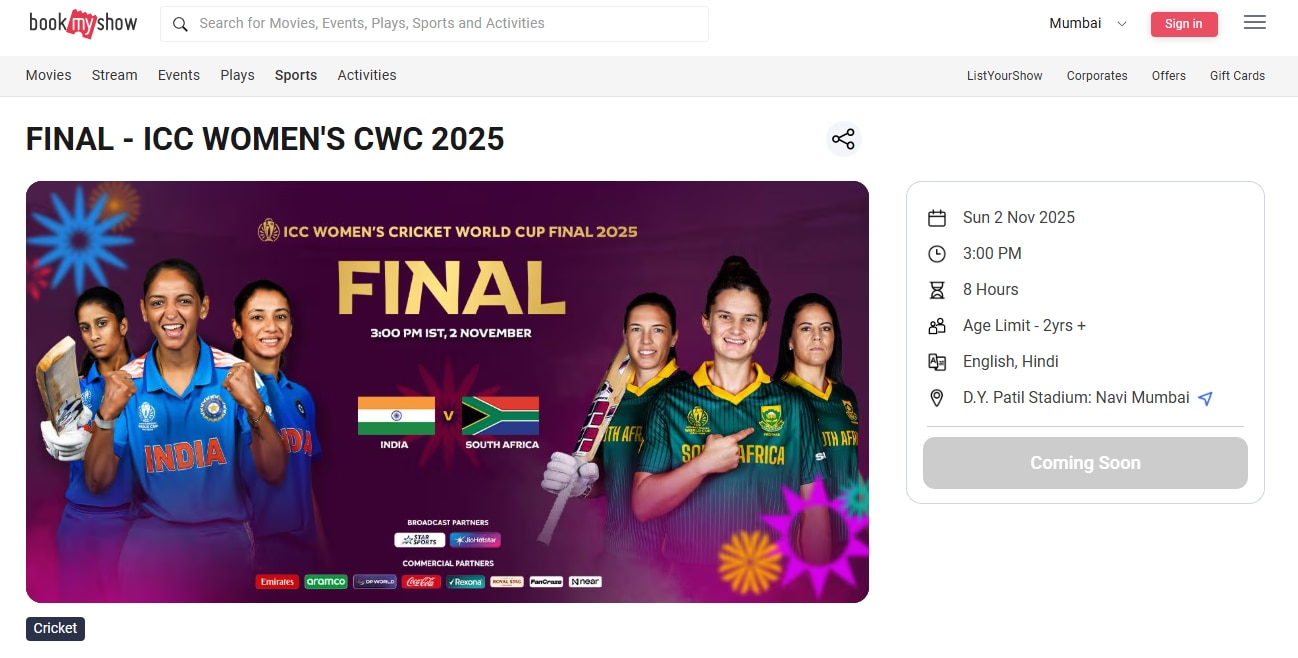Click the age limit people icon

(x=937, y=326)
